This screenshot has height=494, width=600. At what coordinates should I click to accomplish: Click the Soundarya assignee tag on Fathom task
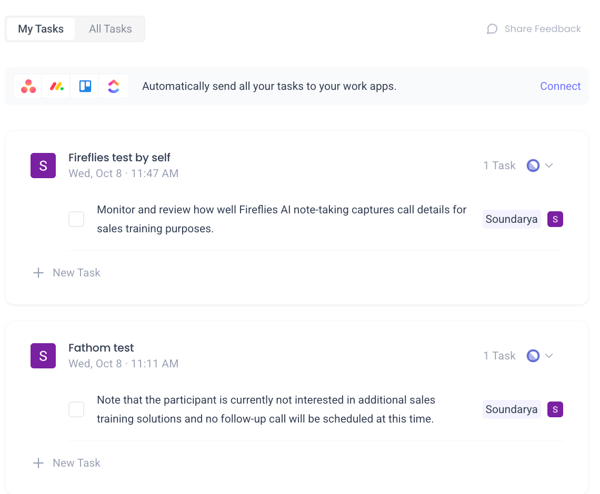point(511,409)
